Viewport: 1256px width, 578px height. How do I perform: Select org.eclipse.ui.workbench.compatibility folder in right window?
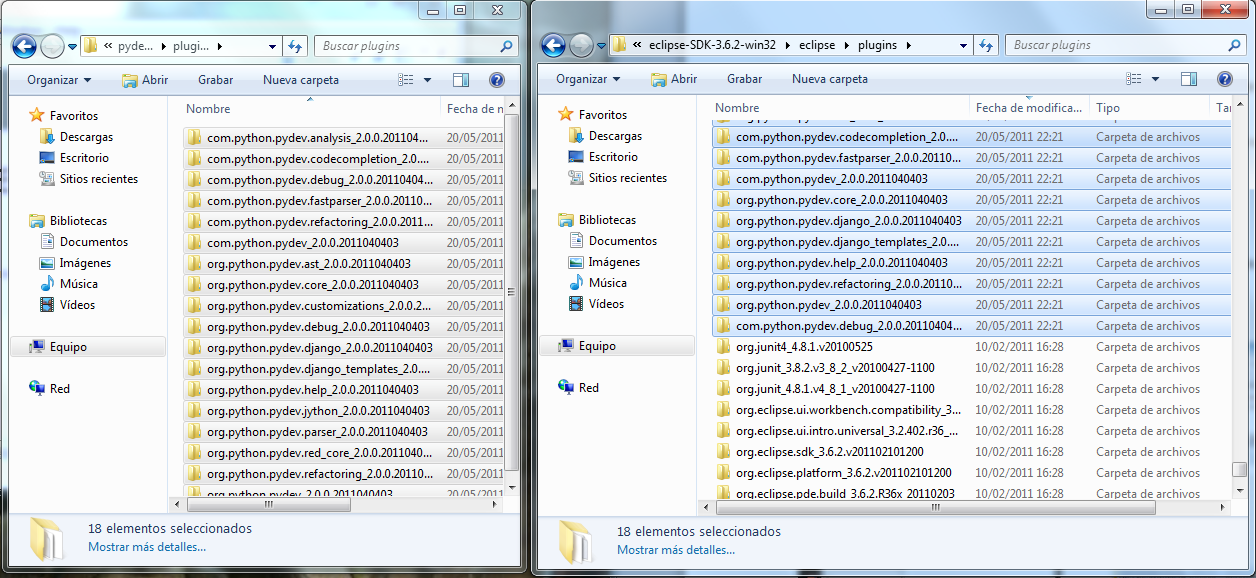[x=972, y=410]
